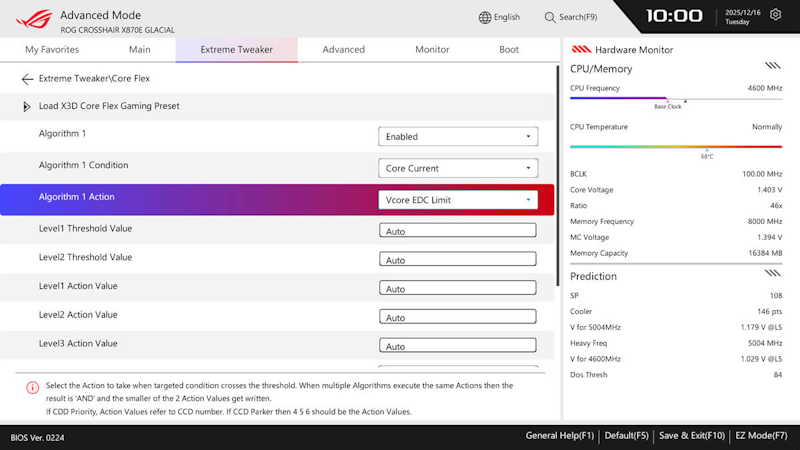
Task: Click Level2 Threshold Value field
Action: [x=458, y=259]
